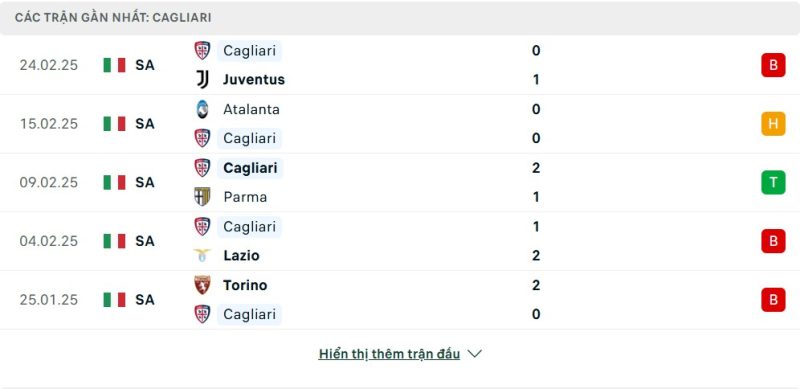Screen dimensions: 800x389
Task: Click red B badge for Juventus match
Action: 773,65
